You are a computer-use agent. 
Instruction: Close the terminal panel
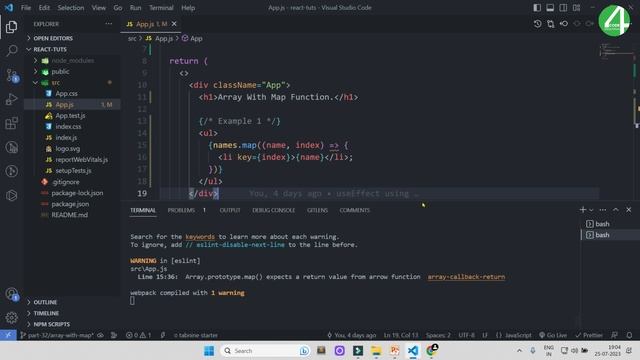[x=629, y=210]
